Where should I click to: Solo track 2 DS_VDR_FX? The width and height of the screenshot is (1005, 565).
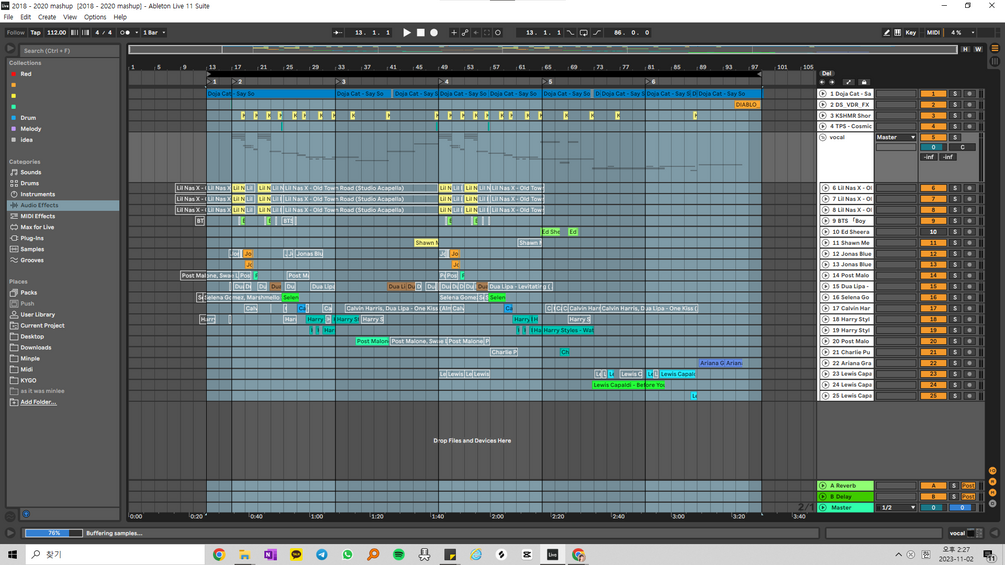[x=955, y=104]
